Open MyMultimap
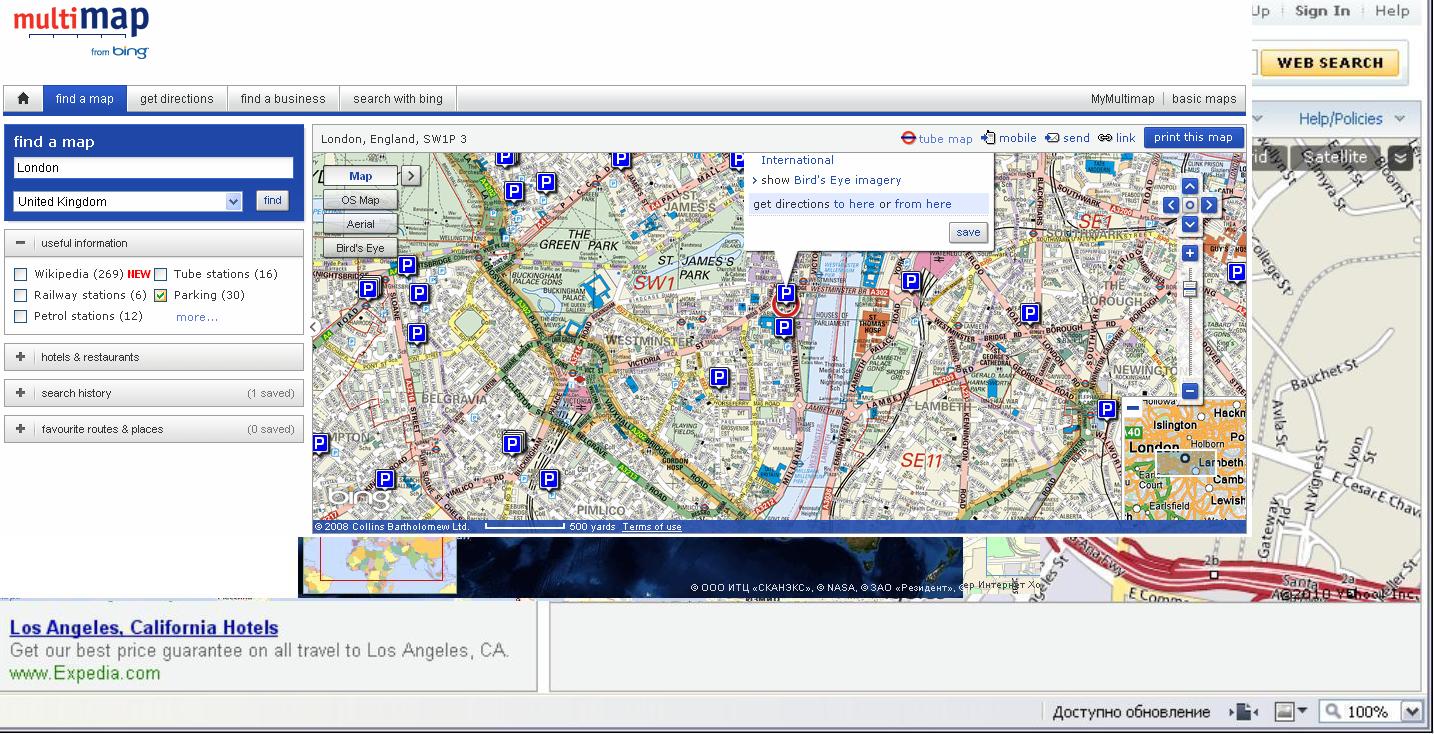 (1122, 99)
